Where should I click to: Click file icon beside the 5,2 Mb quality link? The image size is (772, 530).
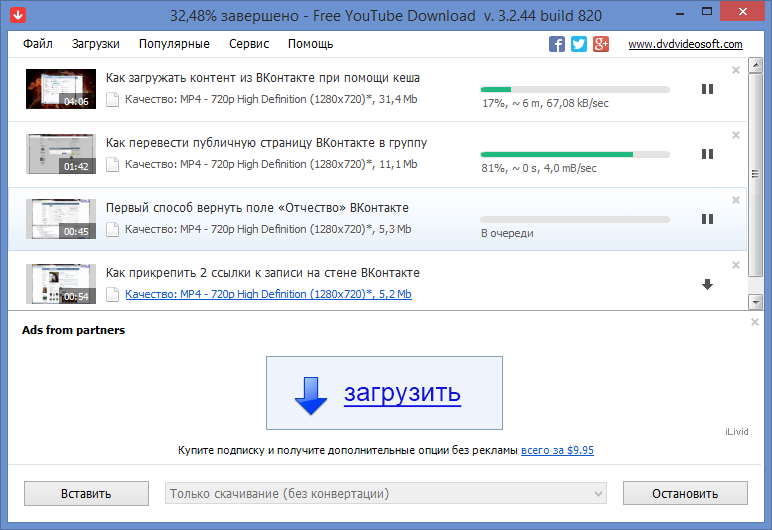[x=113, y=295]
